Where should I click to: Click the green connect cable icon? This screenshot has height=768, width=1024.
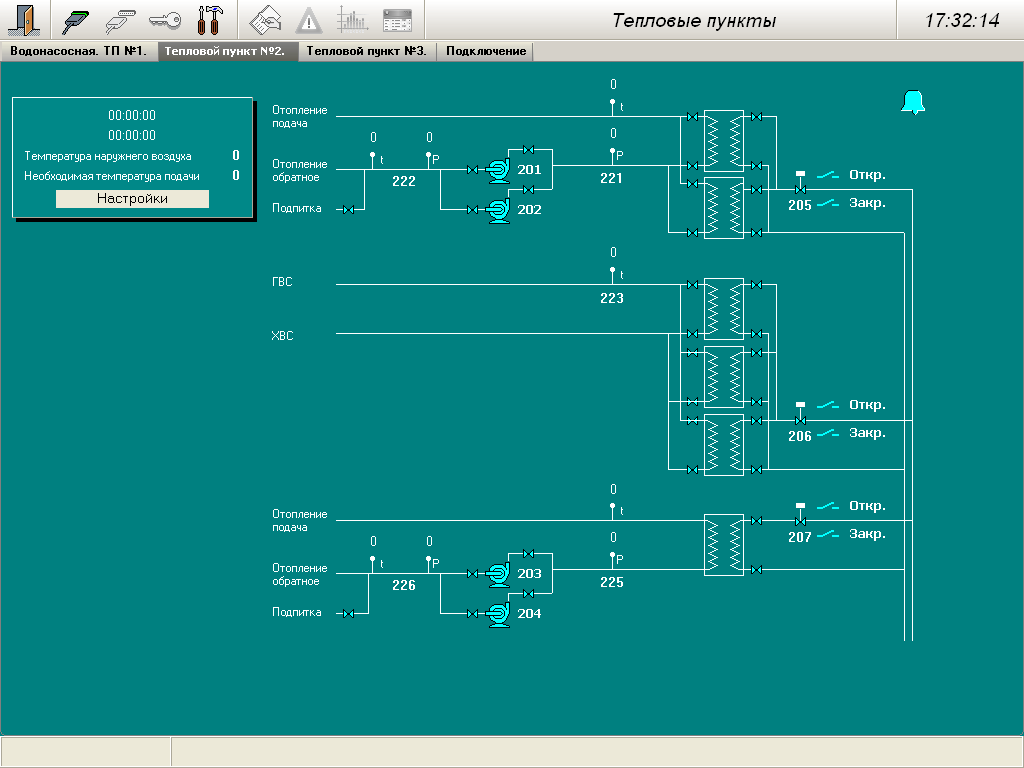[75, 20]
